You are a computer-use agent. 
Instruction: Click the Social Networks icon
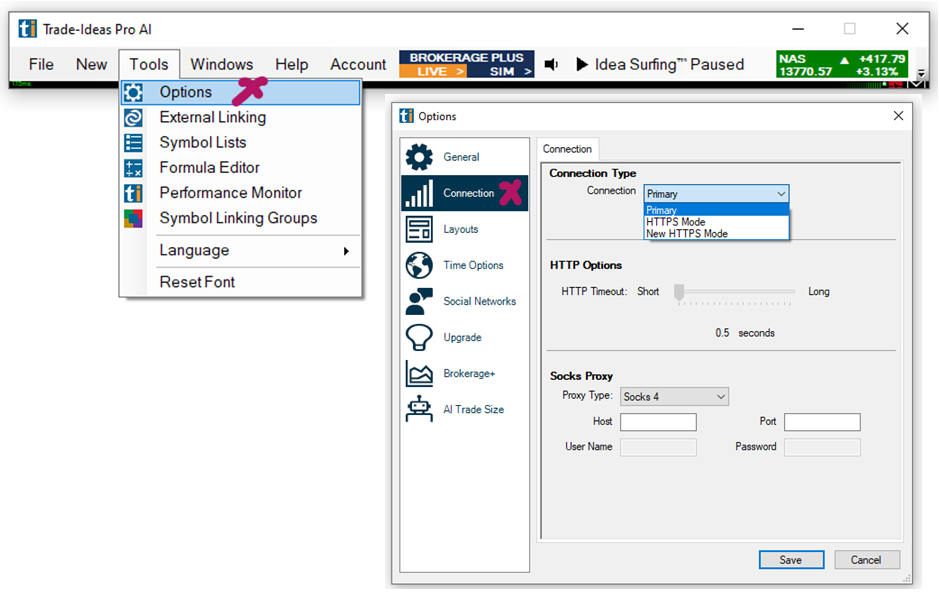point(419,301)
